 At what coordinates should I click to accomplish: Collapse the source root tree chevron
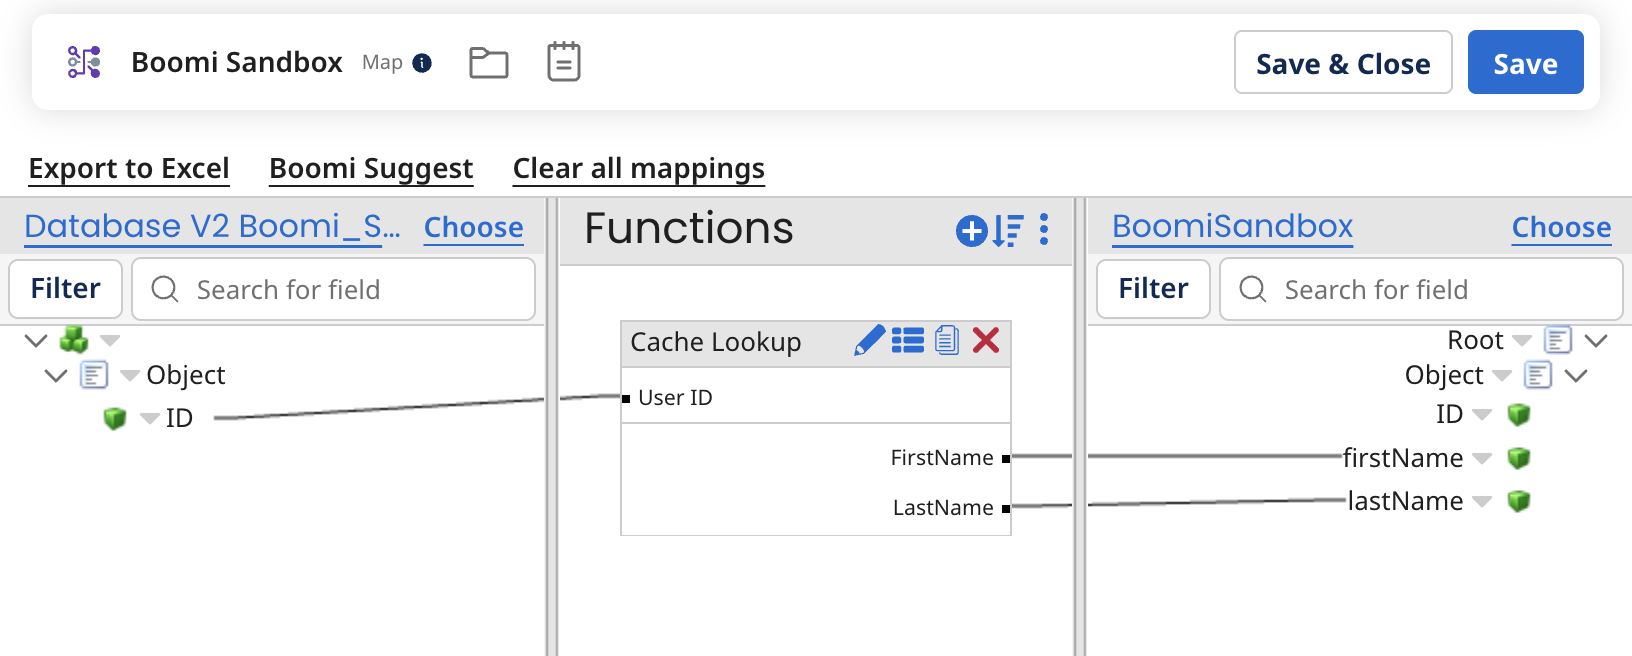pyautogui.click(x=36, y=341)
